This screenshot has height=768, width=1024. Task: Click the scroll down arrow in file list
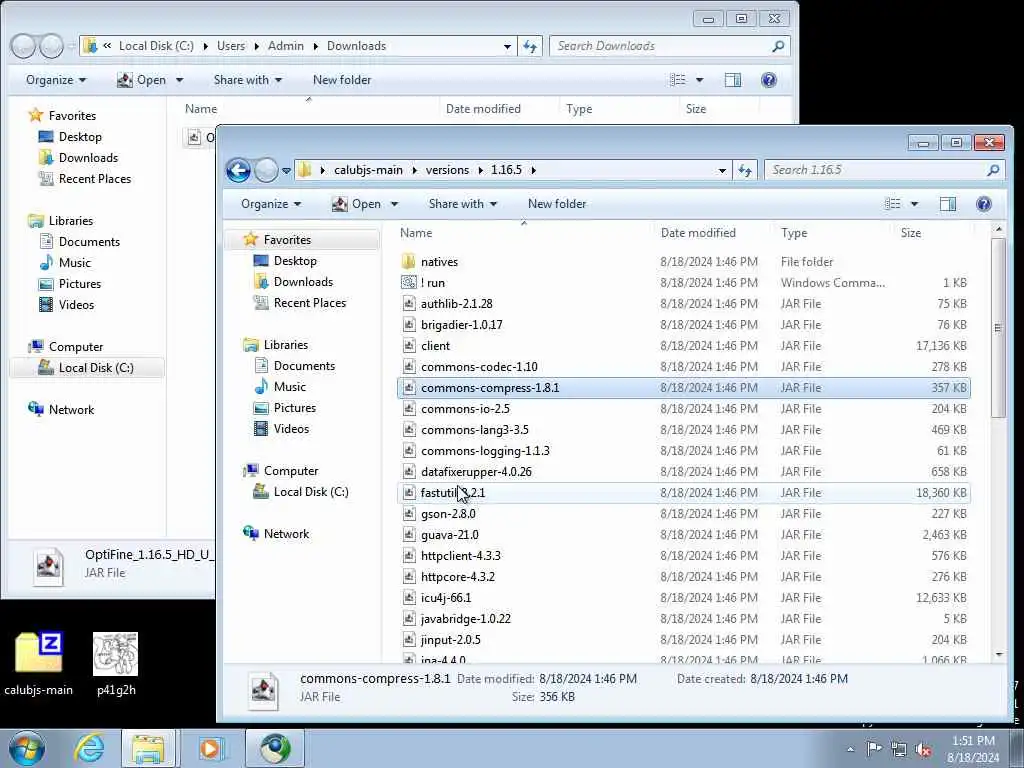click(999, 654)
